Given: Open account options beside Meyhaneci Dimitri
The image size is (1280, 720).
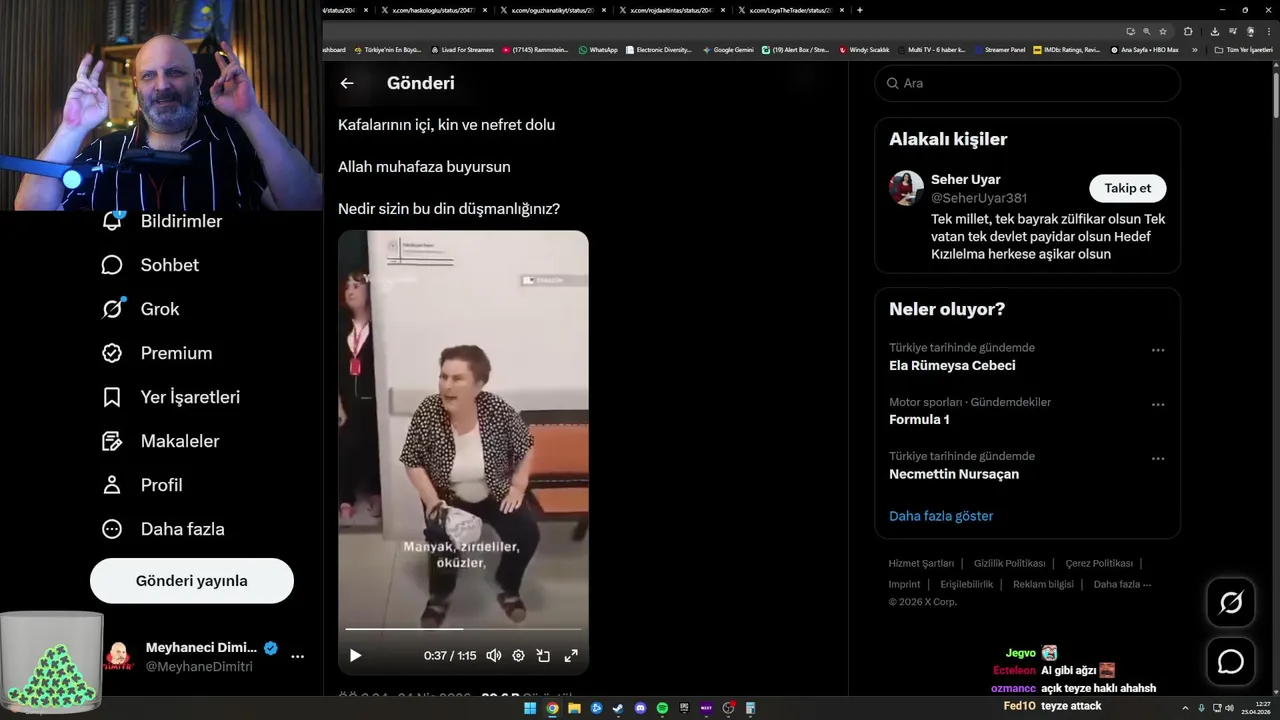Looking at the screenshot, I should [x=297, y=657].
